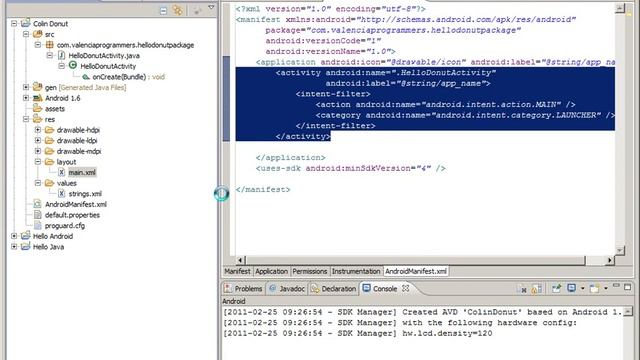
Task: Click the gen folder icon
Action: point(38,87)
